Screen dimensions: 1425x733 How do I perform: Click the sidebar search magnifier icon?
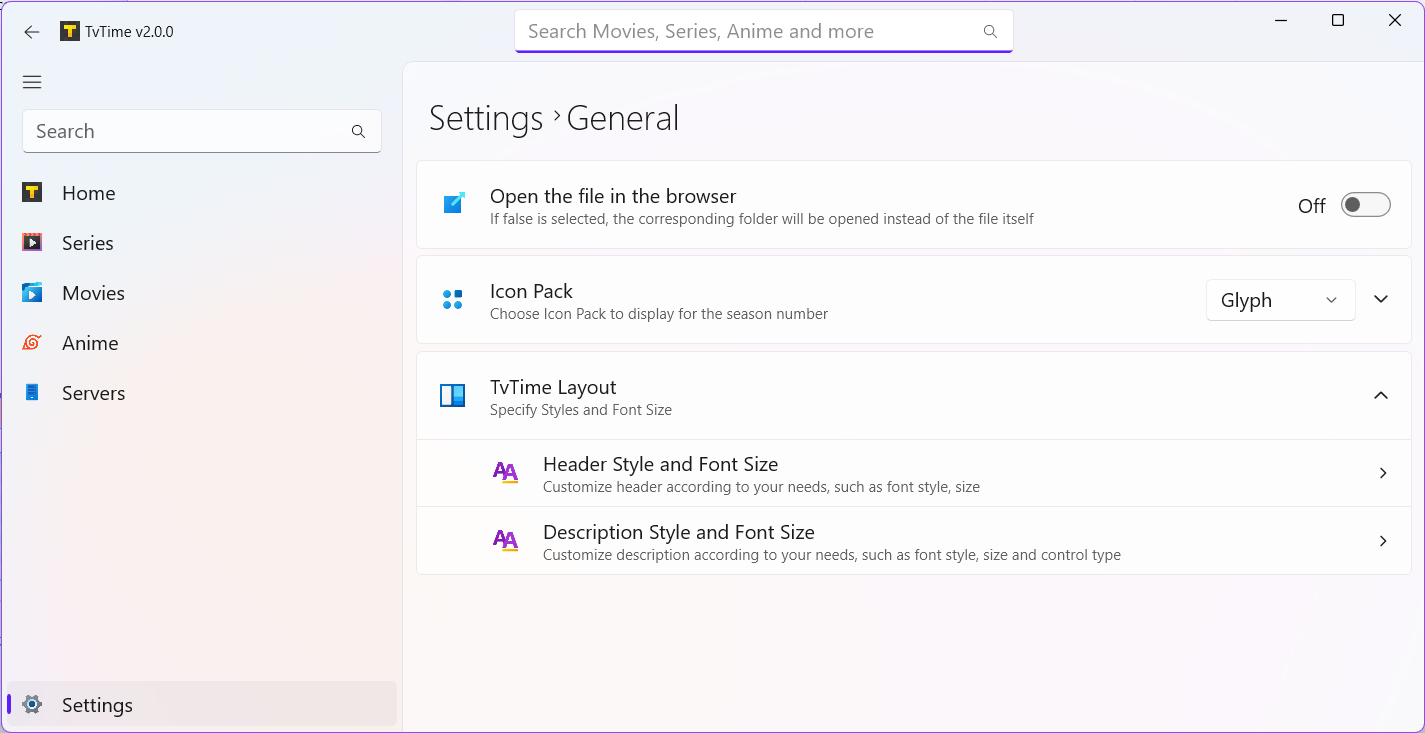pos(358,131)
